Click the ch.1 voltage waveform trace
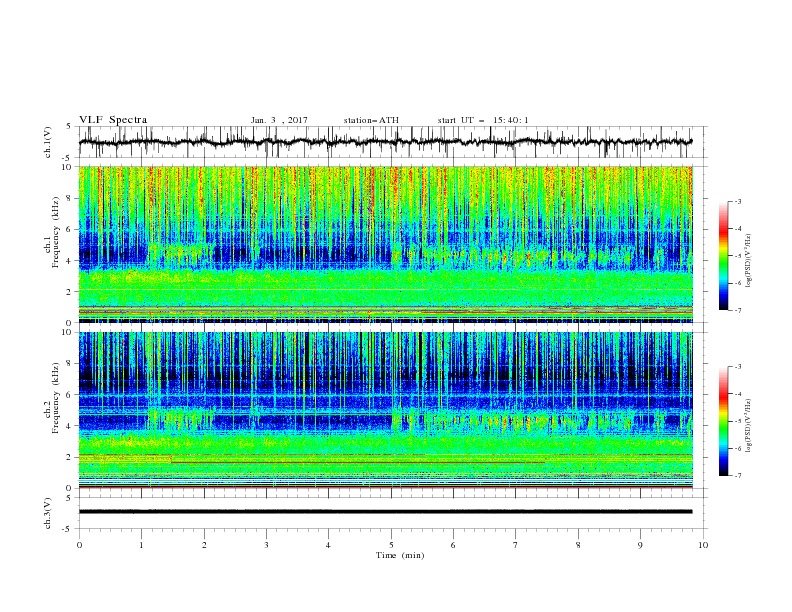The width and height of the screenshot is (792, 612). (x=385, y=142)
